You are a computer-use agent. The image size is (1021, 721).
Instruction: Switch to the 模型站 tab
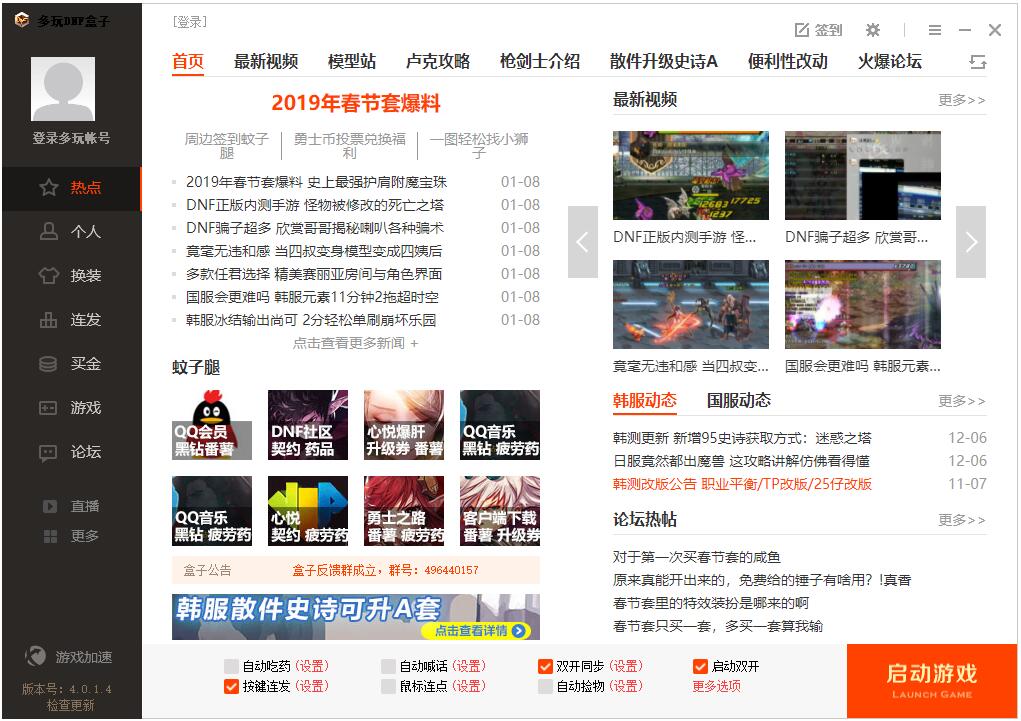351,60
